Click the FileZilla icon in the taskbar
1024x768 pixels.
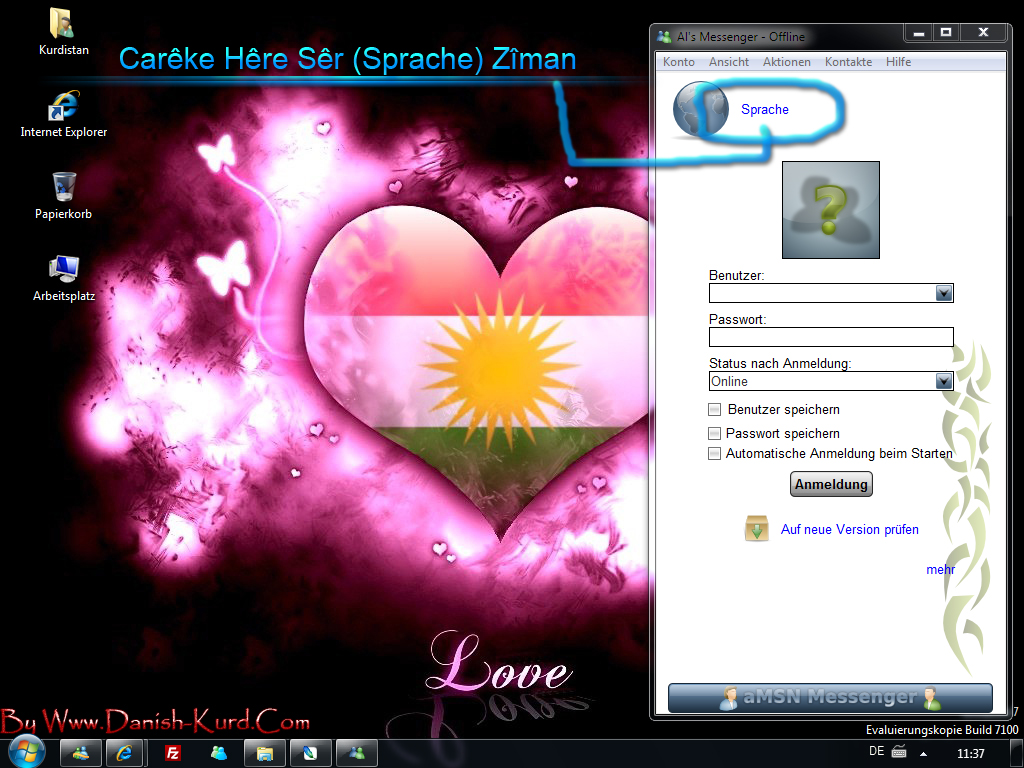point(172,753)
